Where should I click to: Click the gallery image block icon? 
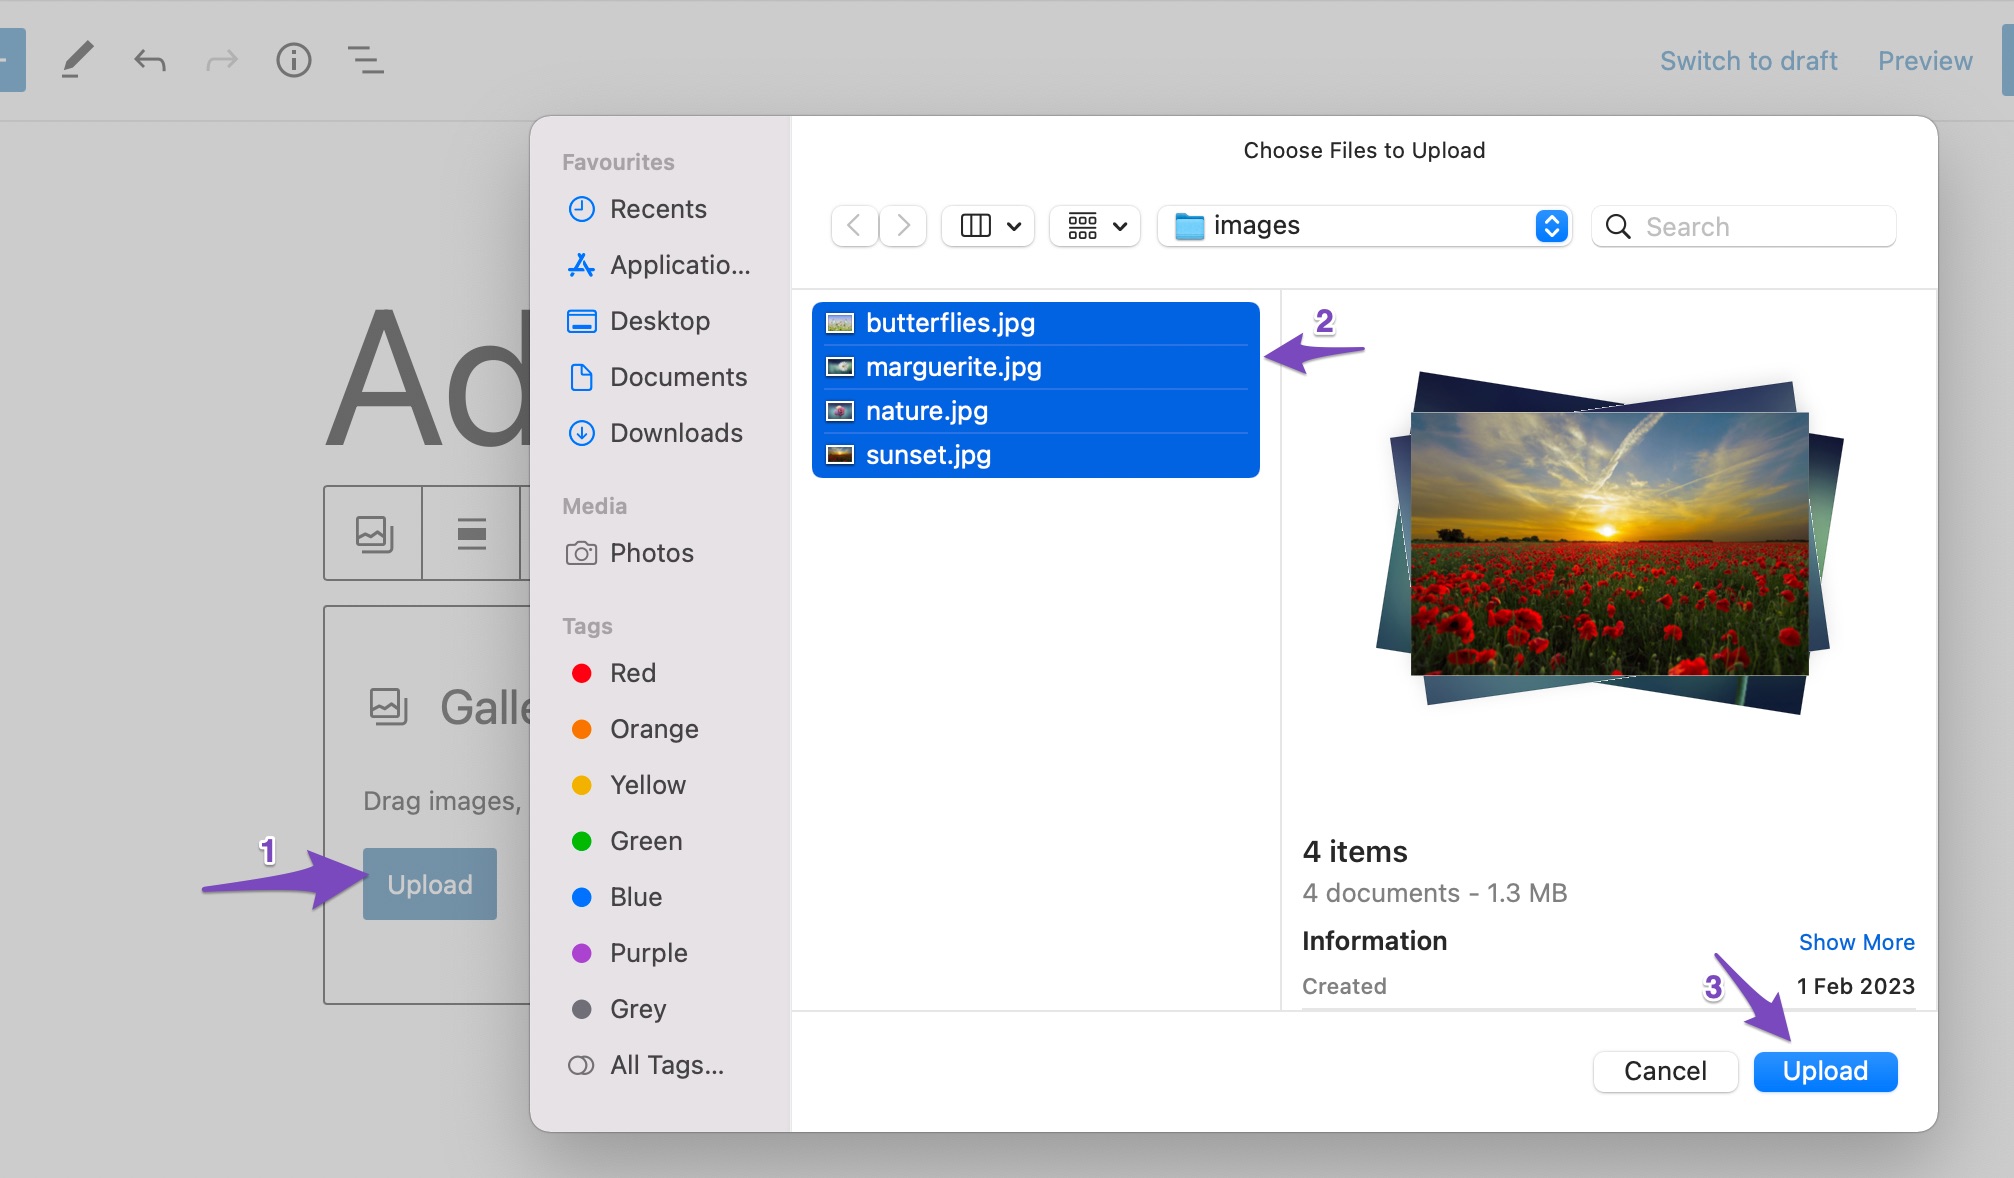(370, 532)
